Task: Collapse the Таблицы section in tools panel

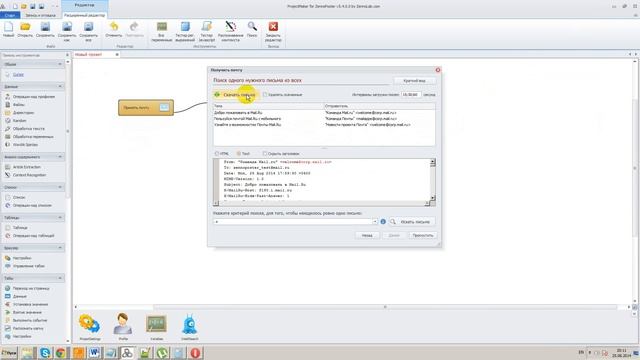Action: [60, 218]
